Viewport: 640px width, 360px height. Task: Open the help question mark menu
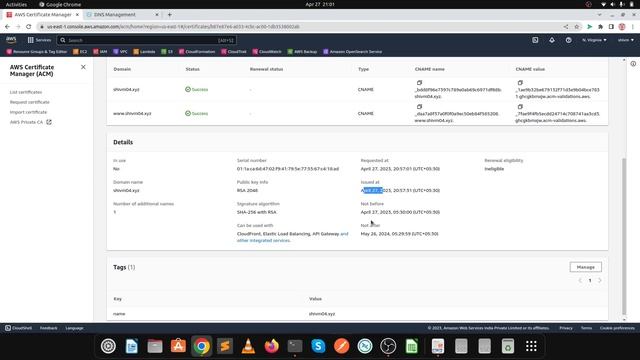(569, 40)
